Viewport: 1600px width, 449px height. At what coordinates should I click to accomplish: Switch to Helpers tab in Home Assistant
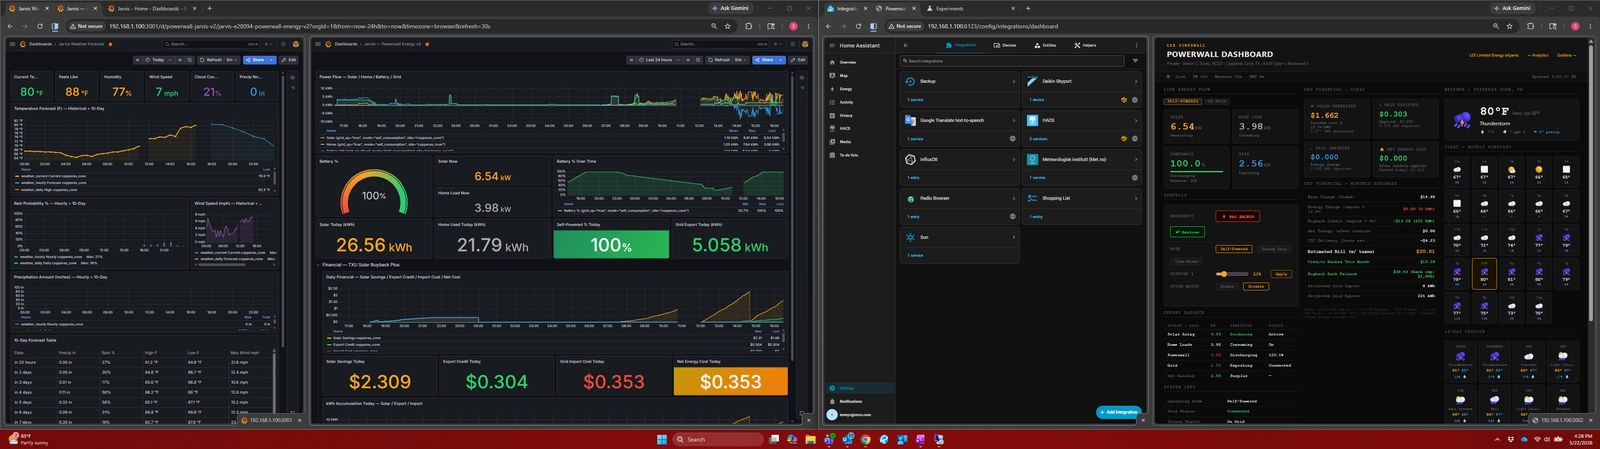pos(1085,45)
